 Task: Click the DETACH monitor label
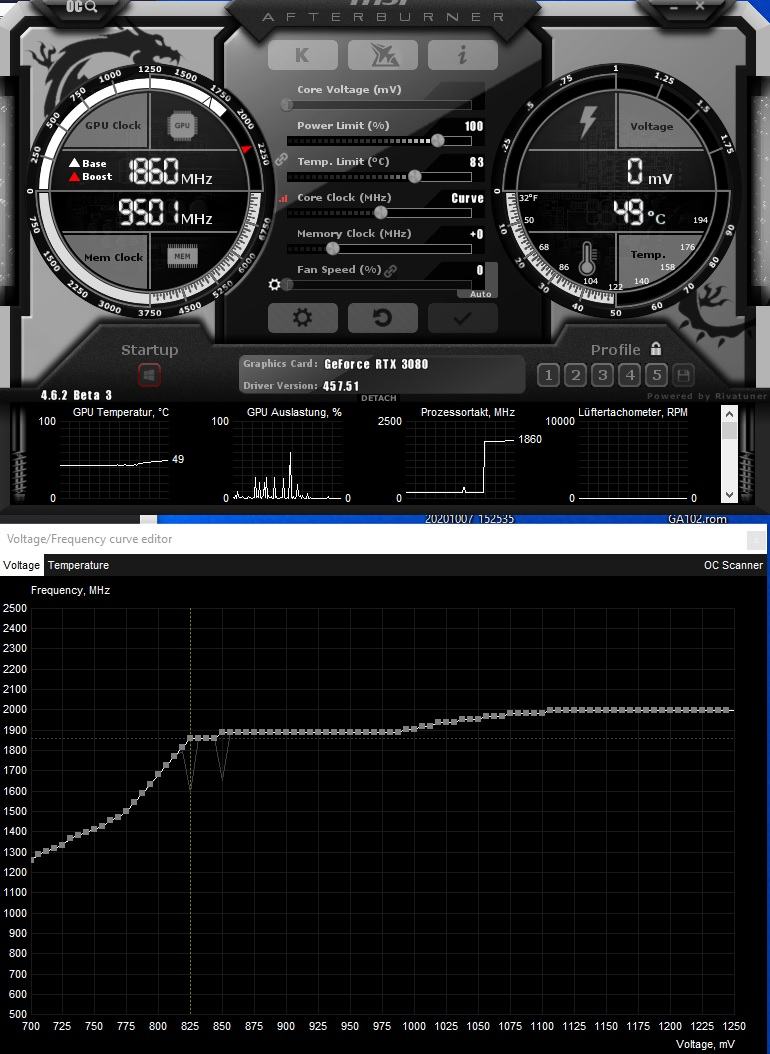378,398
